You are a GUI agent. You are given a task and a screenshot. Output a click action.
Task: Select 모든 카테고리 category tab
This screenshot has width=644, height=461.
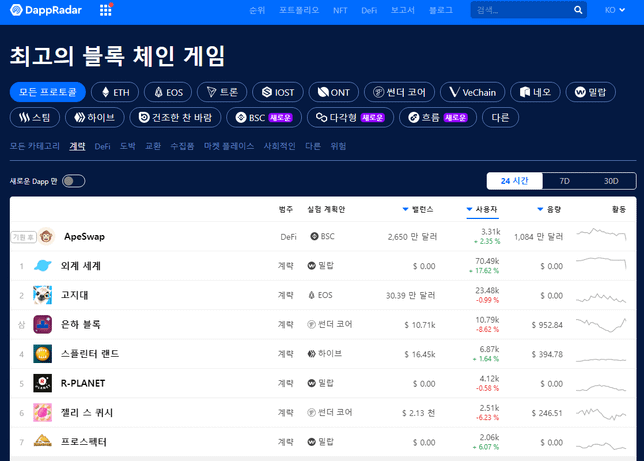click(x=34, y=146)
